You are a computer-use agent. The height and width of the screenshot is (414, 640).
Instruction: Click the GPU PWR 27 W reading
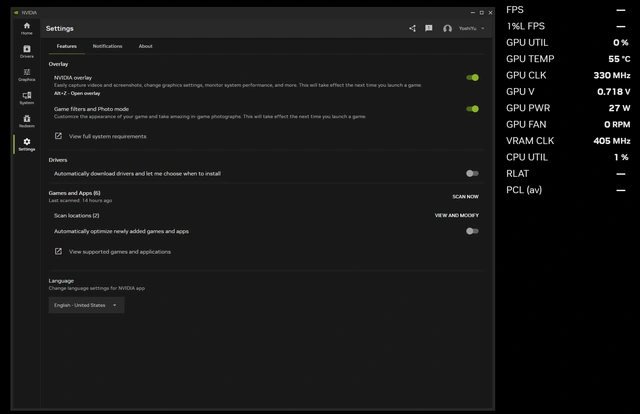[568, 108]
